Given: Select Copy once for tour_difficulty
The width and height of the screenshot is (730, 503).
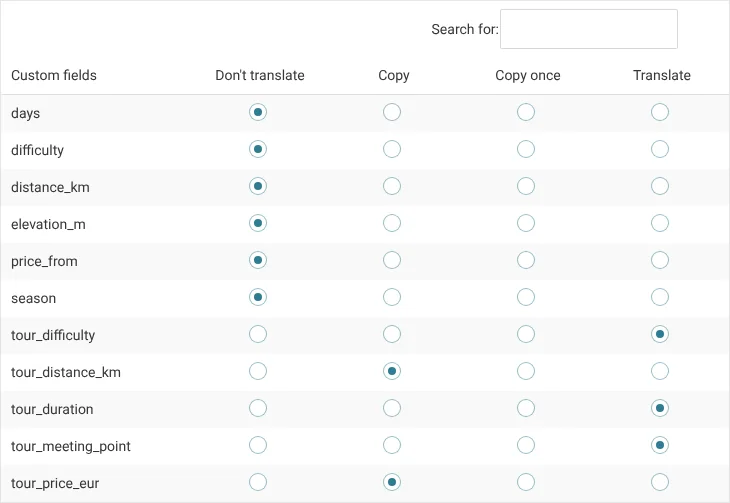Looking at the screenshot, I should point(526,334).
